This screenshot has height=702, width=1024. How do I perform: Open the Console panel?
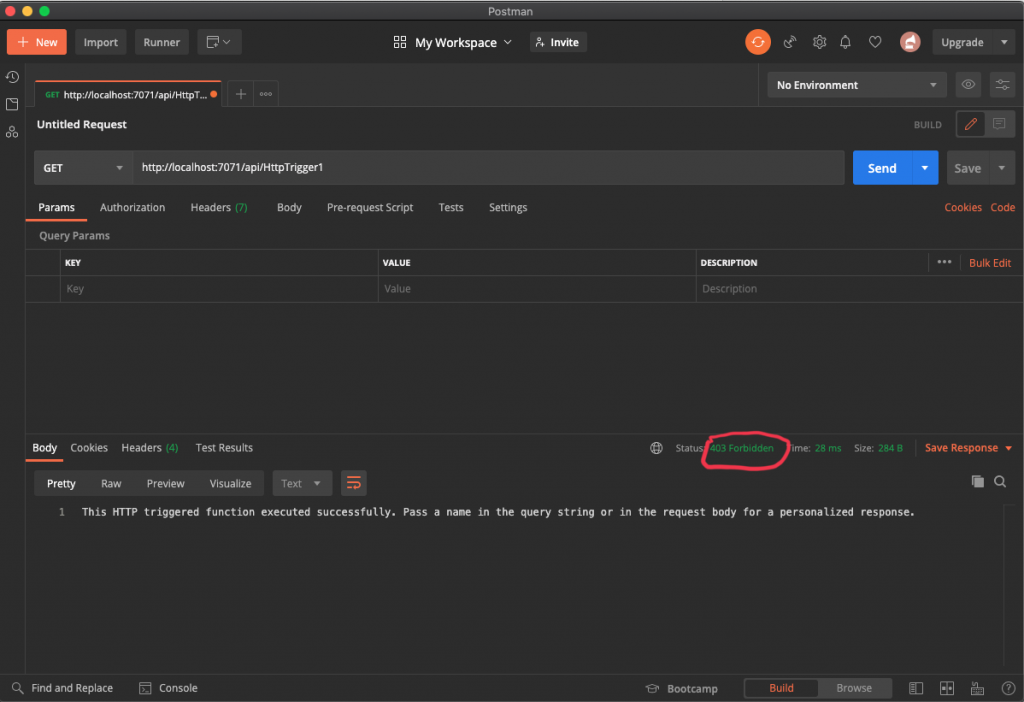point(168,688)
